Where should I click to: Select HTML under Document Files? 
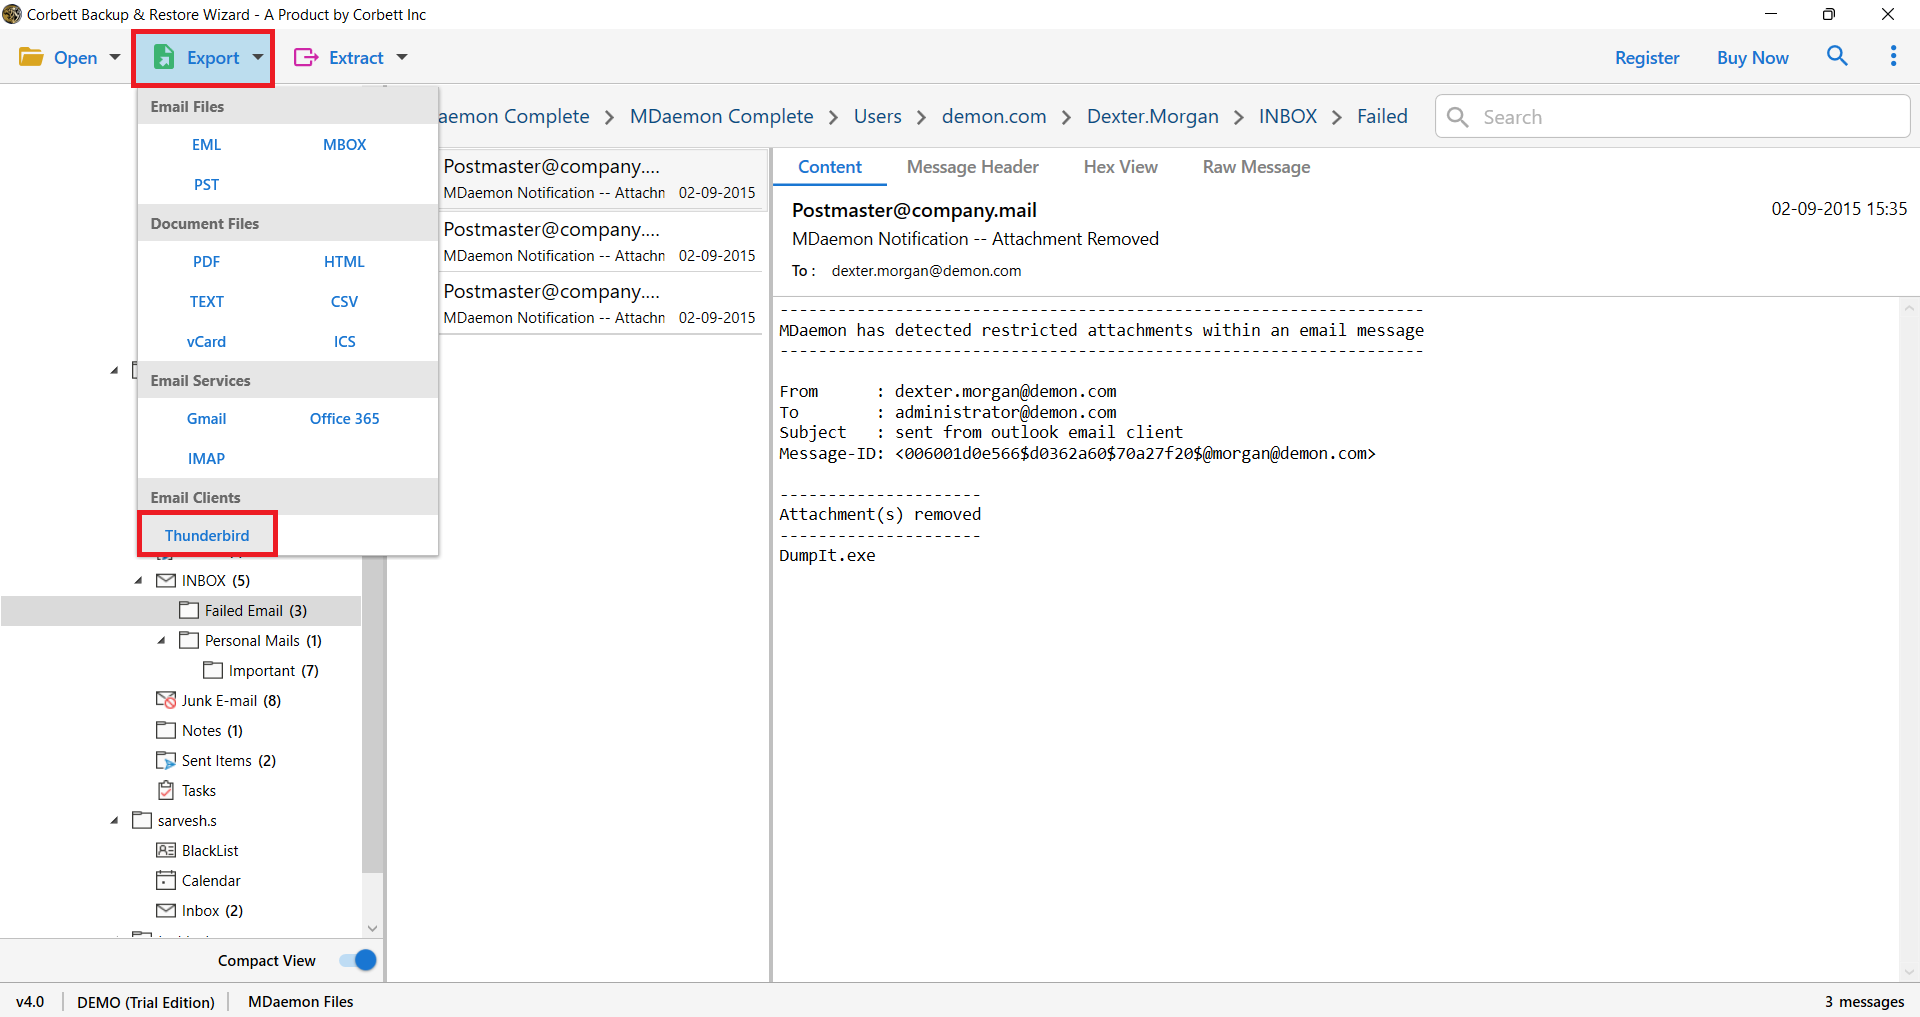[x=344, y=261]
